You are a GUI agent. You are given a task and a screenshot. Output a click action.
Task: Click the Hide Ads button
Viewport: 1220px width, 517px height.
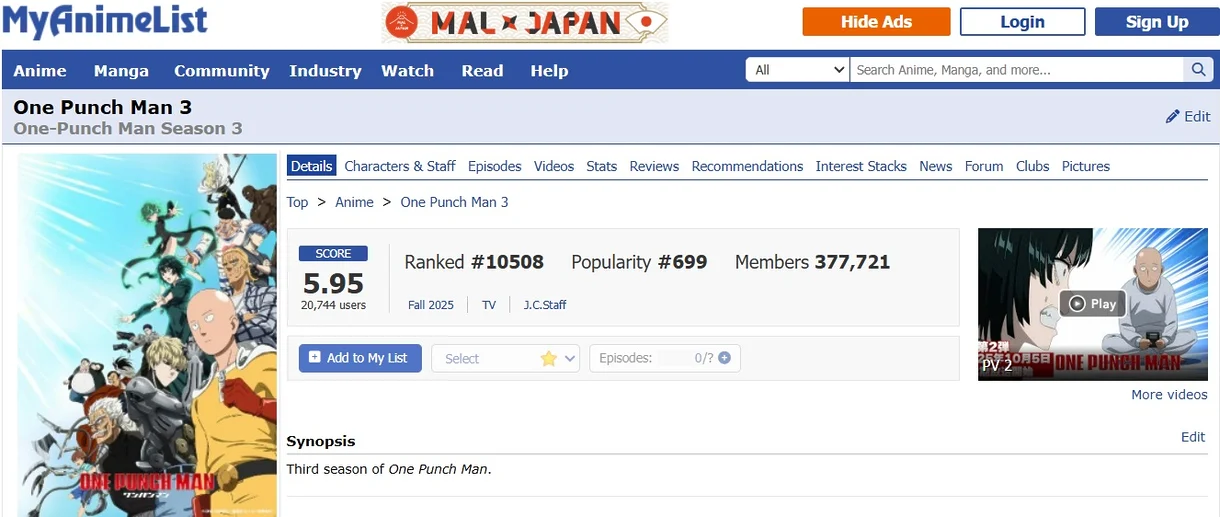click(x=876, y=22)
